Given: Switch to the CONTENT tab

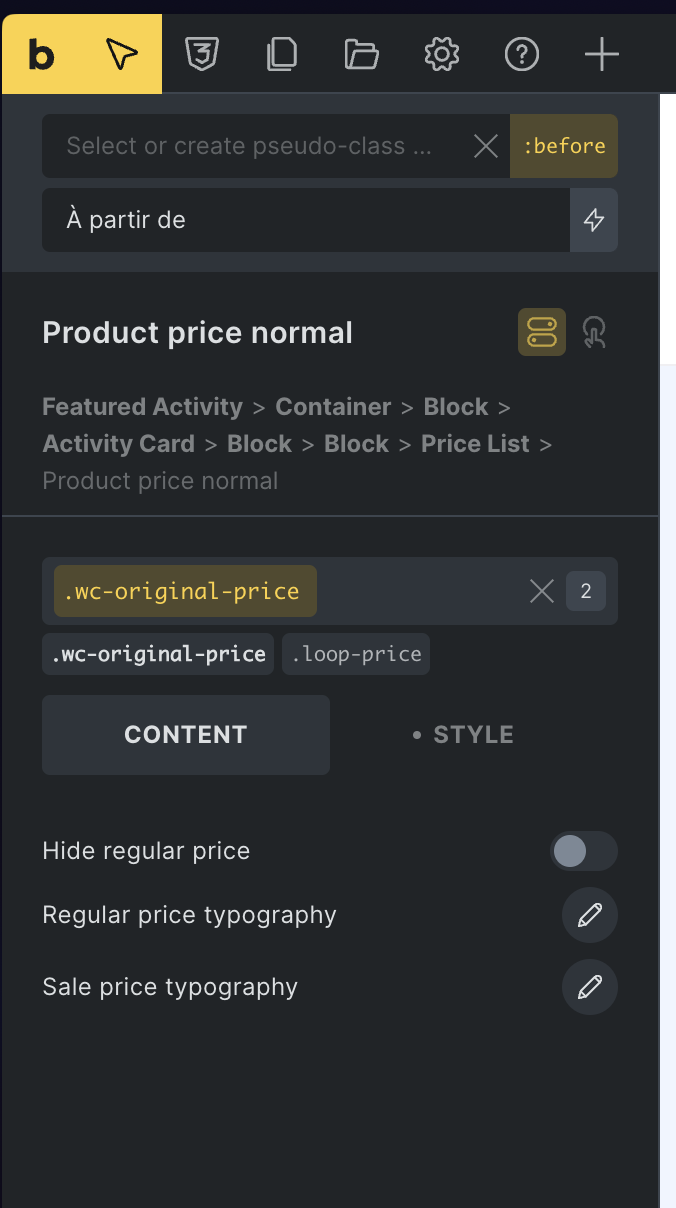Looking at the screenshot, I should click(186, 735).
